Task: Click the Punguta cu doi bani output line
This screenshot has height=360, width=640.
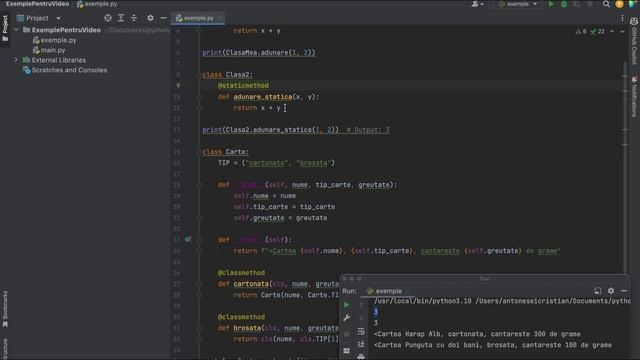Action: click(x=493, y=345)
